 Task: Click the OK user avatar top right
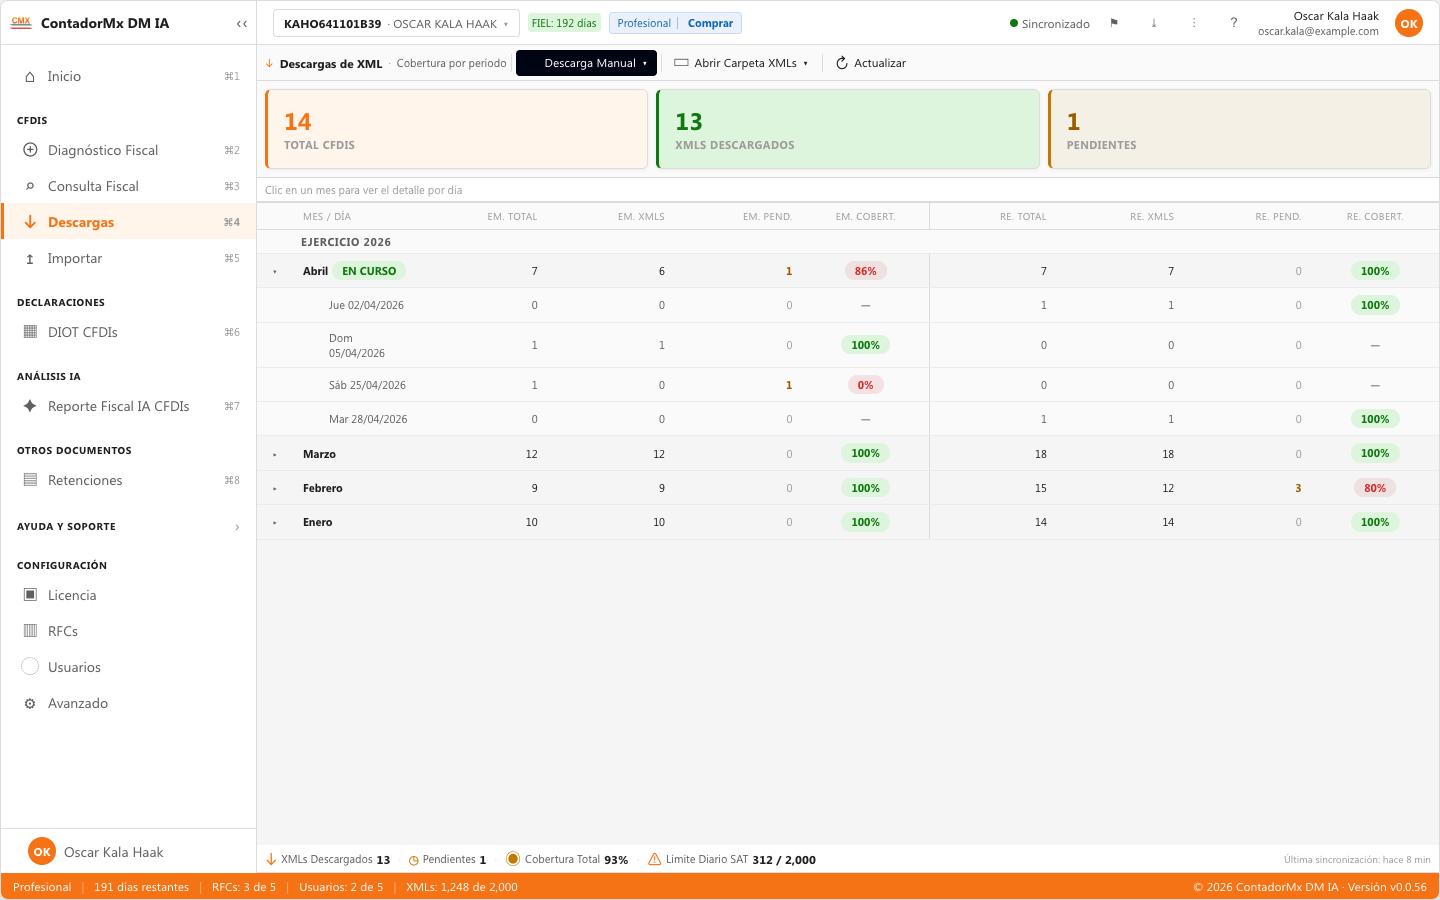tap(1409, 23)
